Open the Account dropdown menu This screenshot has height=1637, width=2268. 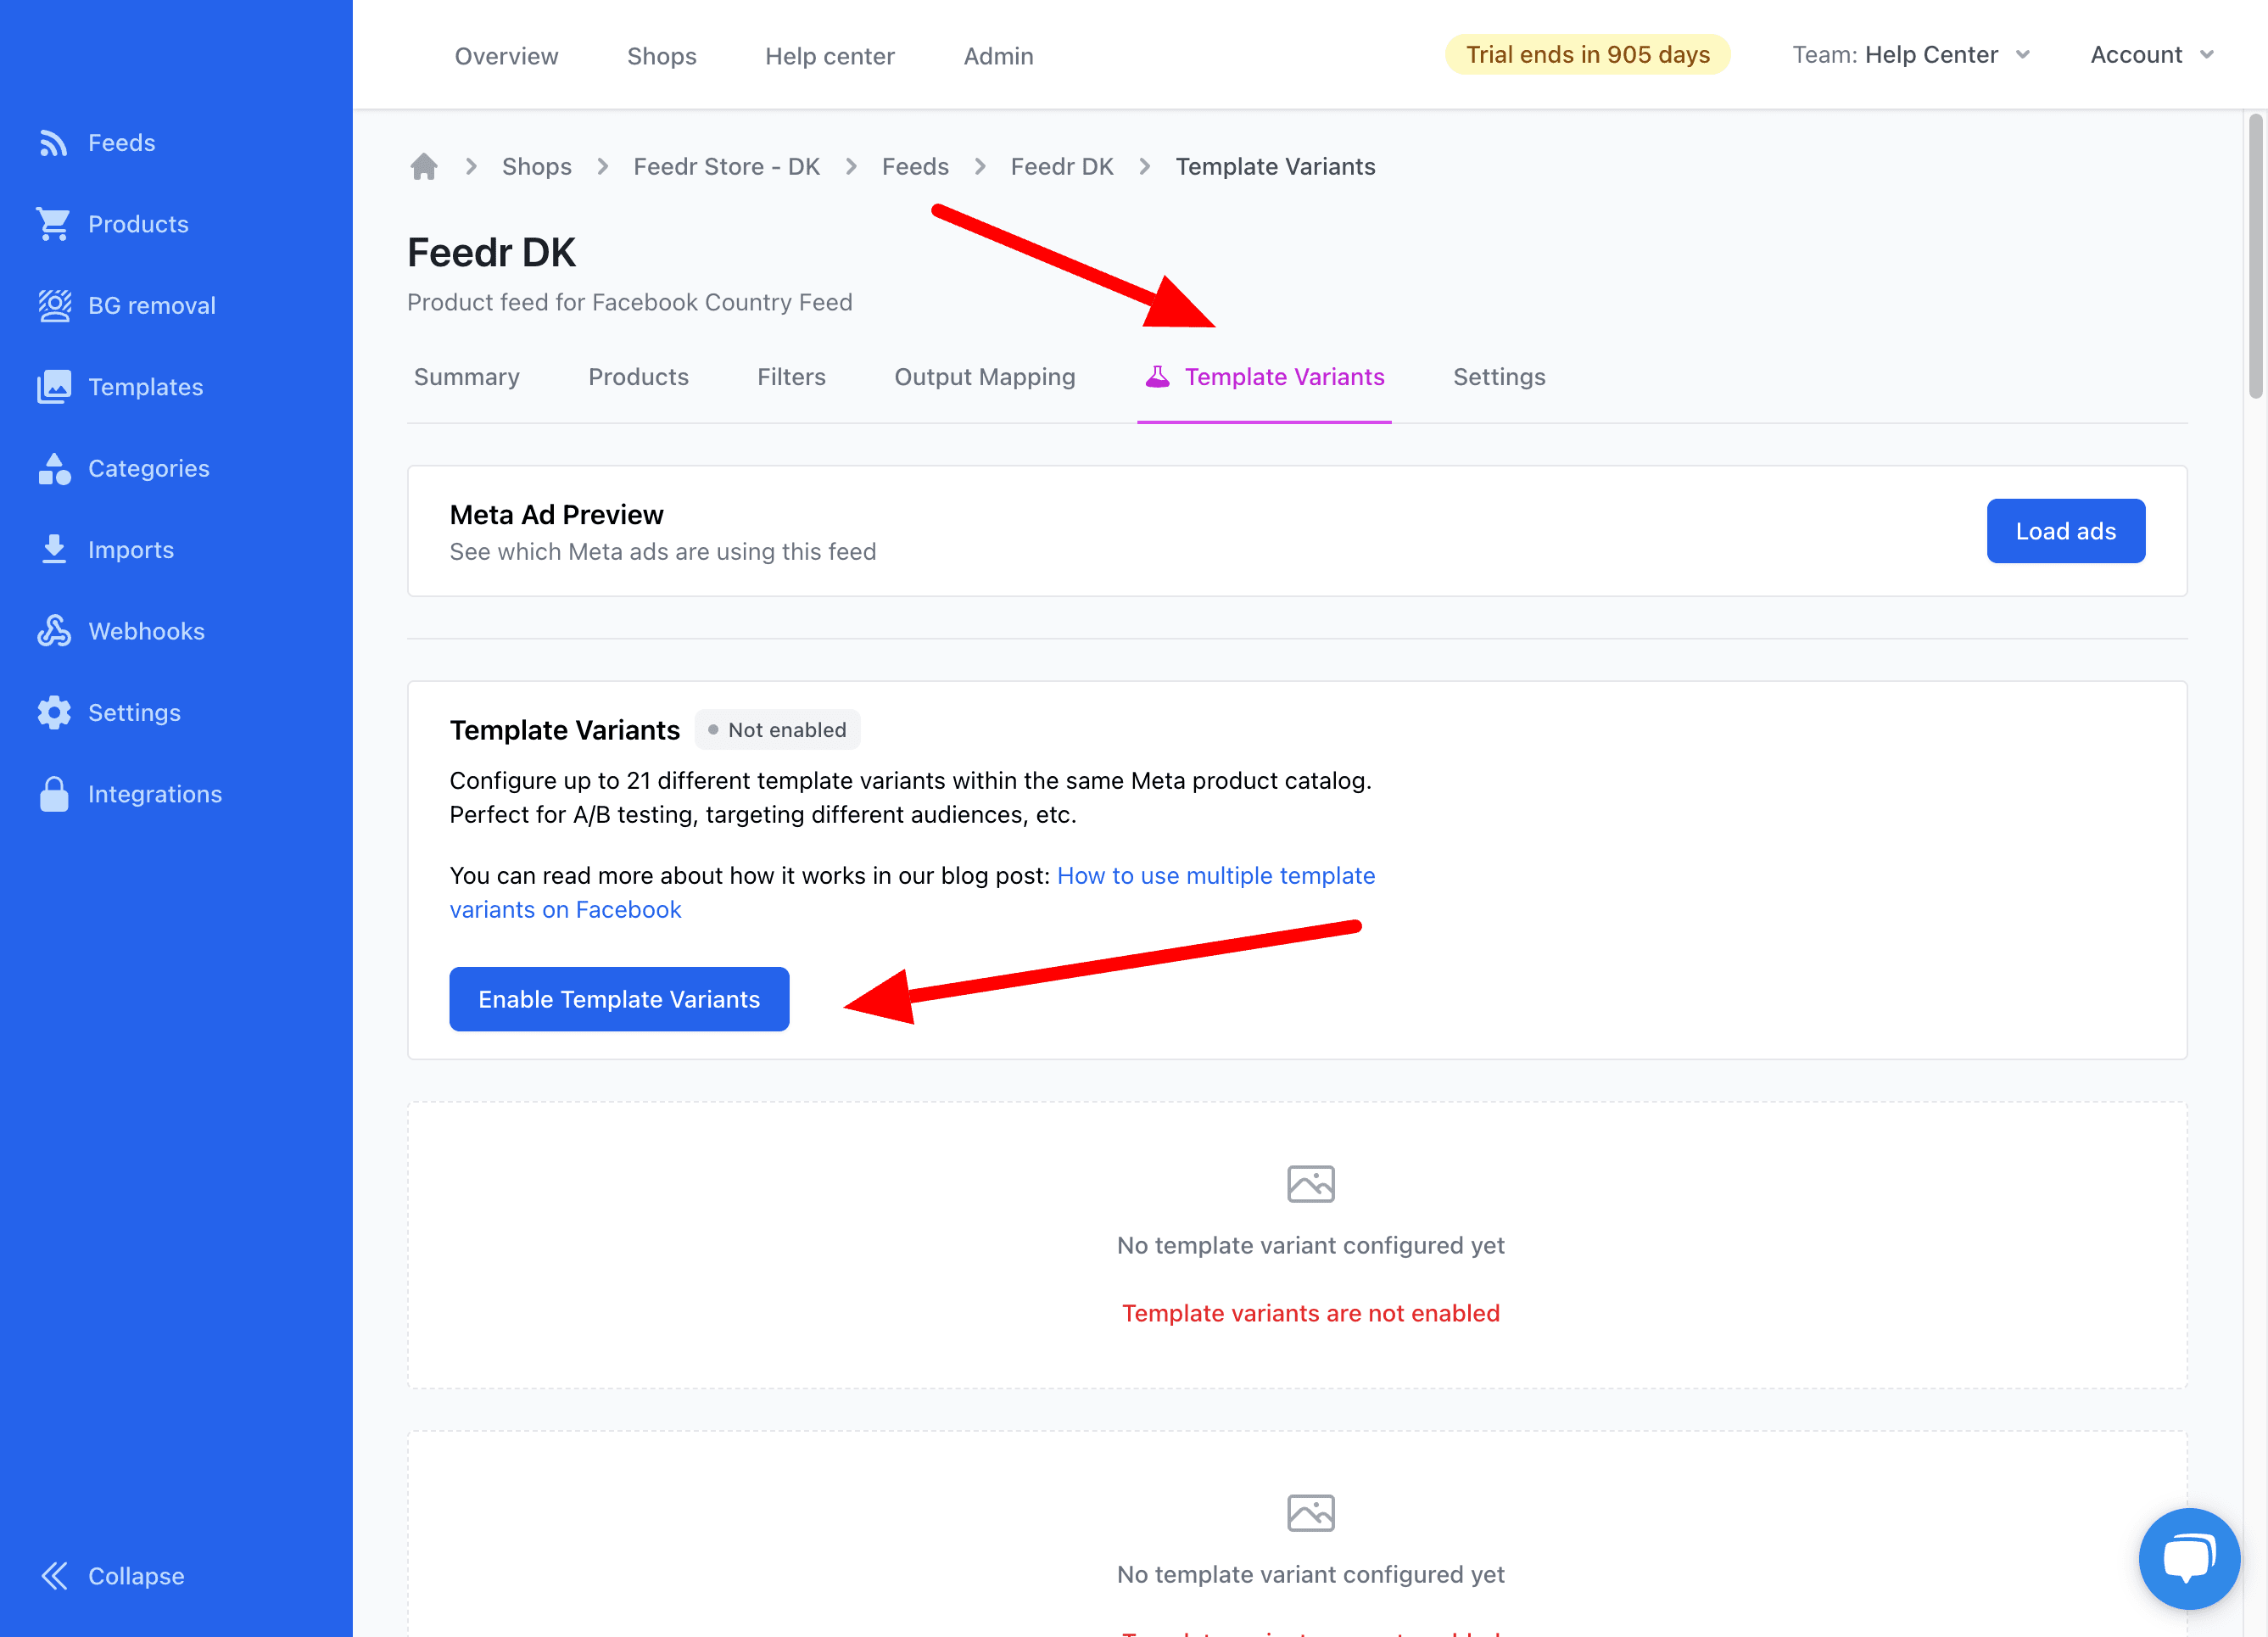coord(2151,55)
